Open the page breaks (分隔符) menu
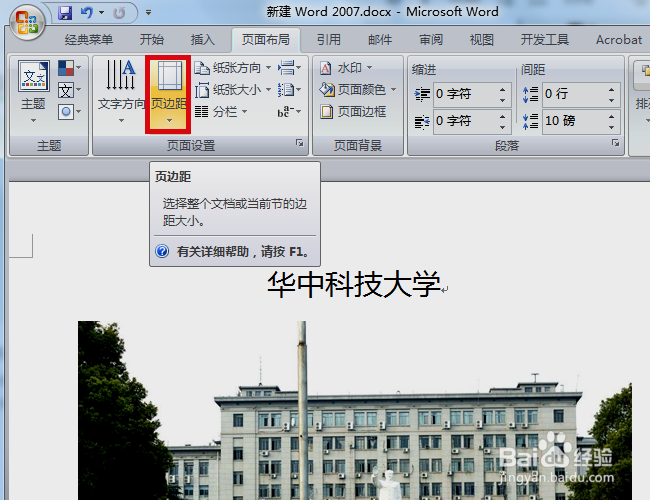 [x=289, y=68]
